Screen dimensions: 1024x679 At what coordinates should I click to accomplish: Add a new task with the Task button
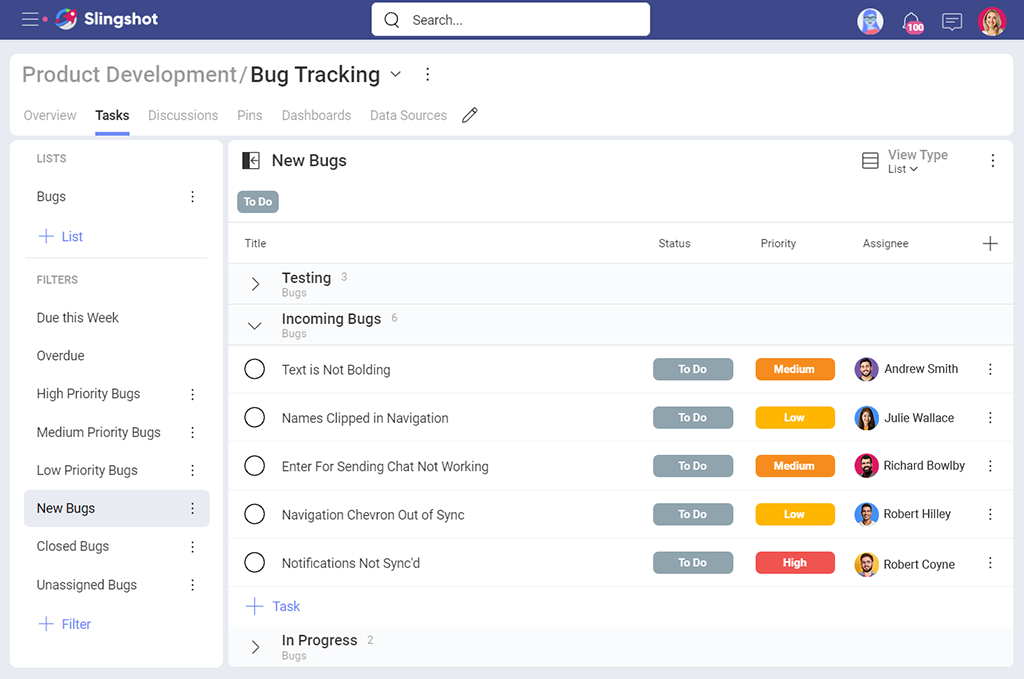[x=272, y=606]
